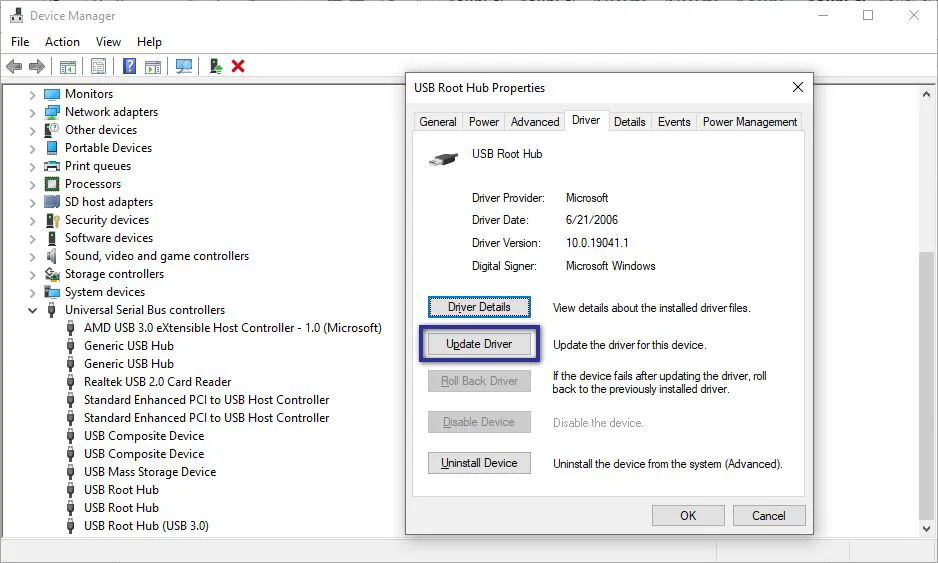Click the device tree vertical scrollbar thumb
938x563 pixels.
(x=926, y=386)
